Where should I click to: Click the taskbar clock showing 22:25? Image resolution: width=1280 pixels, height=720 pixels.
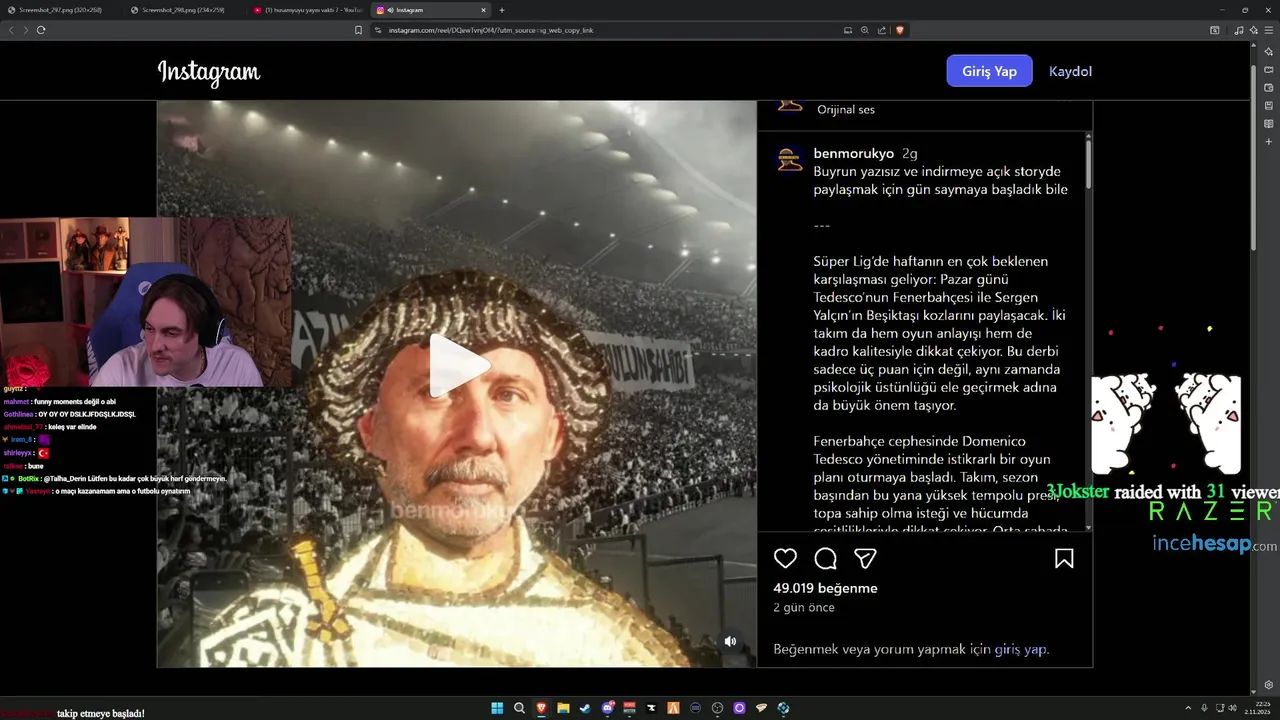tap(1257, 708)
